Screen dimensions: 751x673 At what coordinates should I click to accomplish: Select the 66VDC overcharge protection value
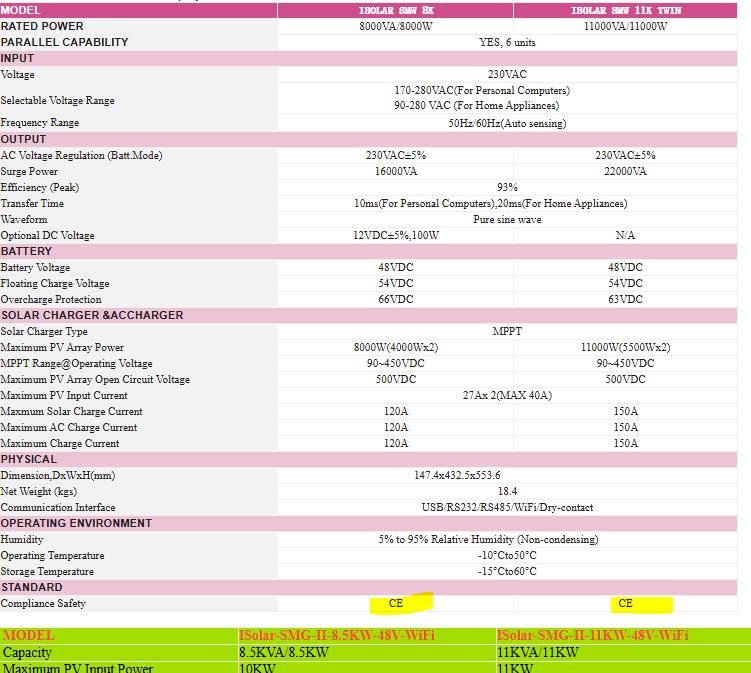396,299
